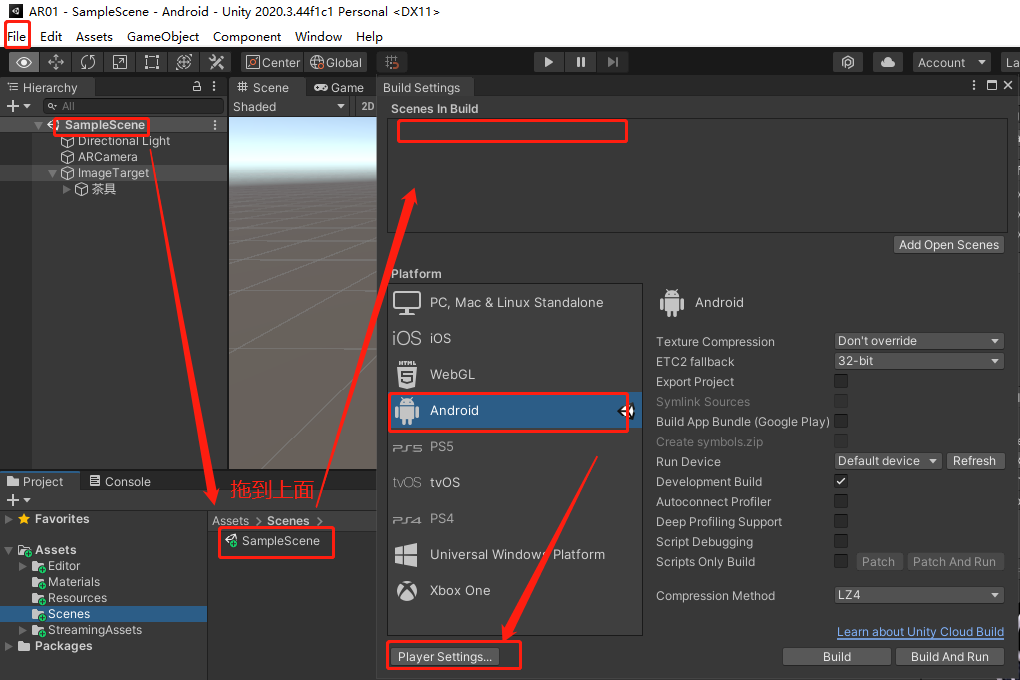Open ETC2 fallback dropdown
1020x680 pixels.
(x=919, y=361)
